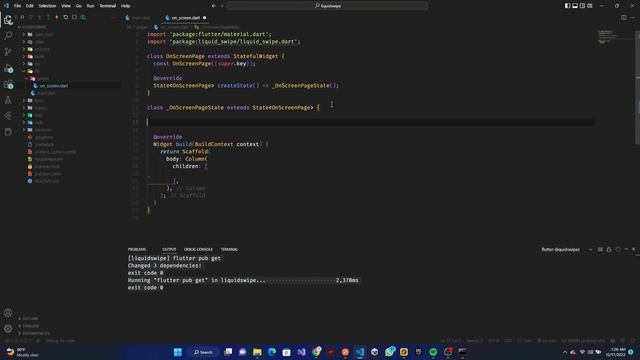The height and width of the screenshot is (360, 640).
Task: Click the command center search box
Action: [327, 6]
